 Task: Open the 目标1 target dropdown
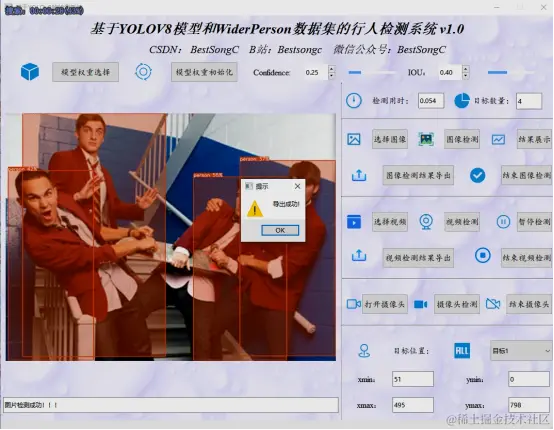click(521, 351)
